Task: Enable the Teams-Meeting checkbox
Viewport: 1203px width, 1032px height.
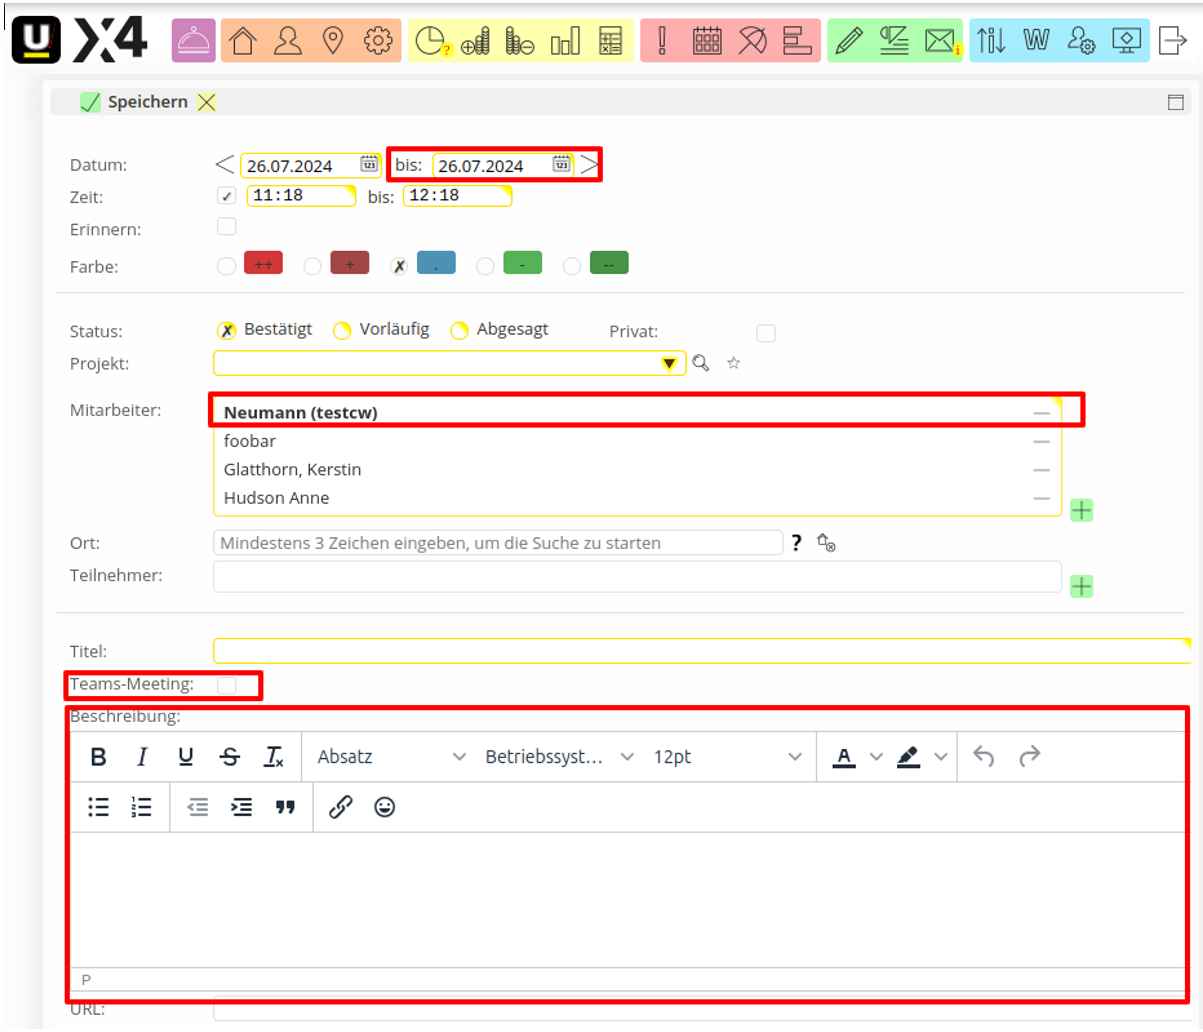Action: pos(227,685)
